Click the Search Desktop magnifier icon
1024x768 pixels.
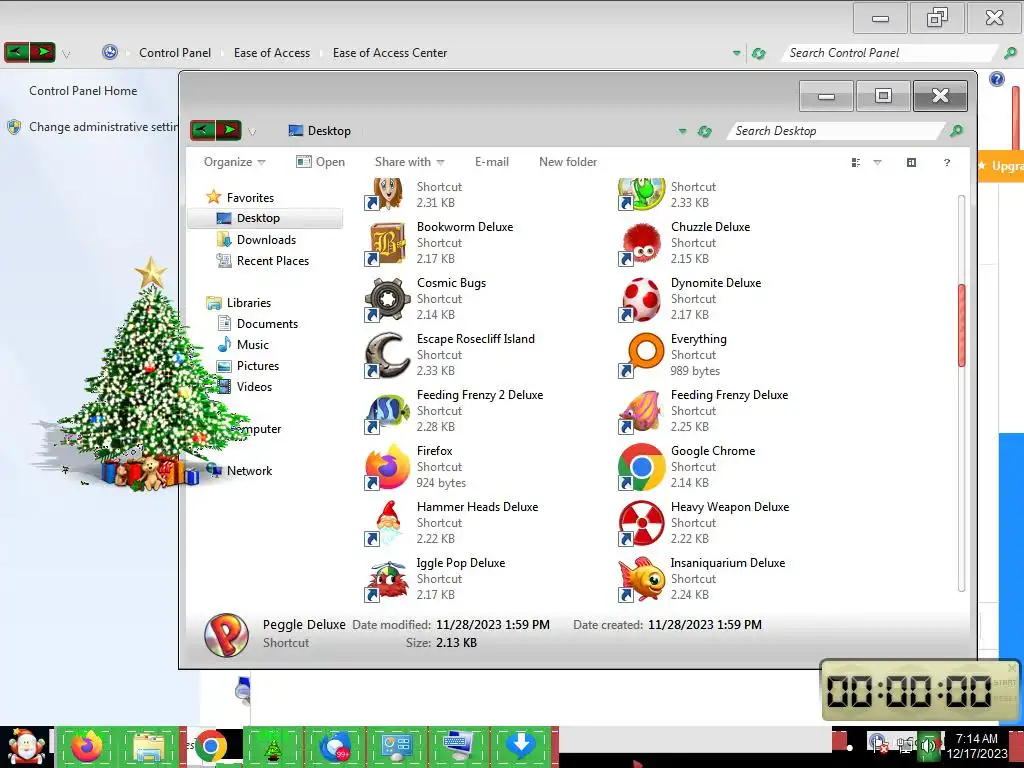point(956,131)
